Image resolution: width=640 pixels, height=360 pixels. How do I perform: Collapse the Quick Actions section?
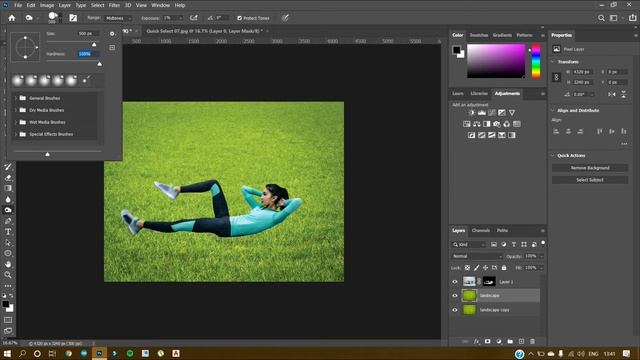[553, 156]
